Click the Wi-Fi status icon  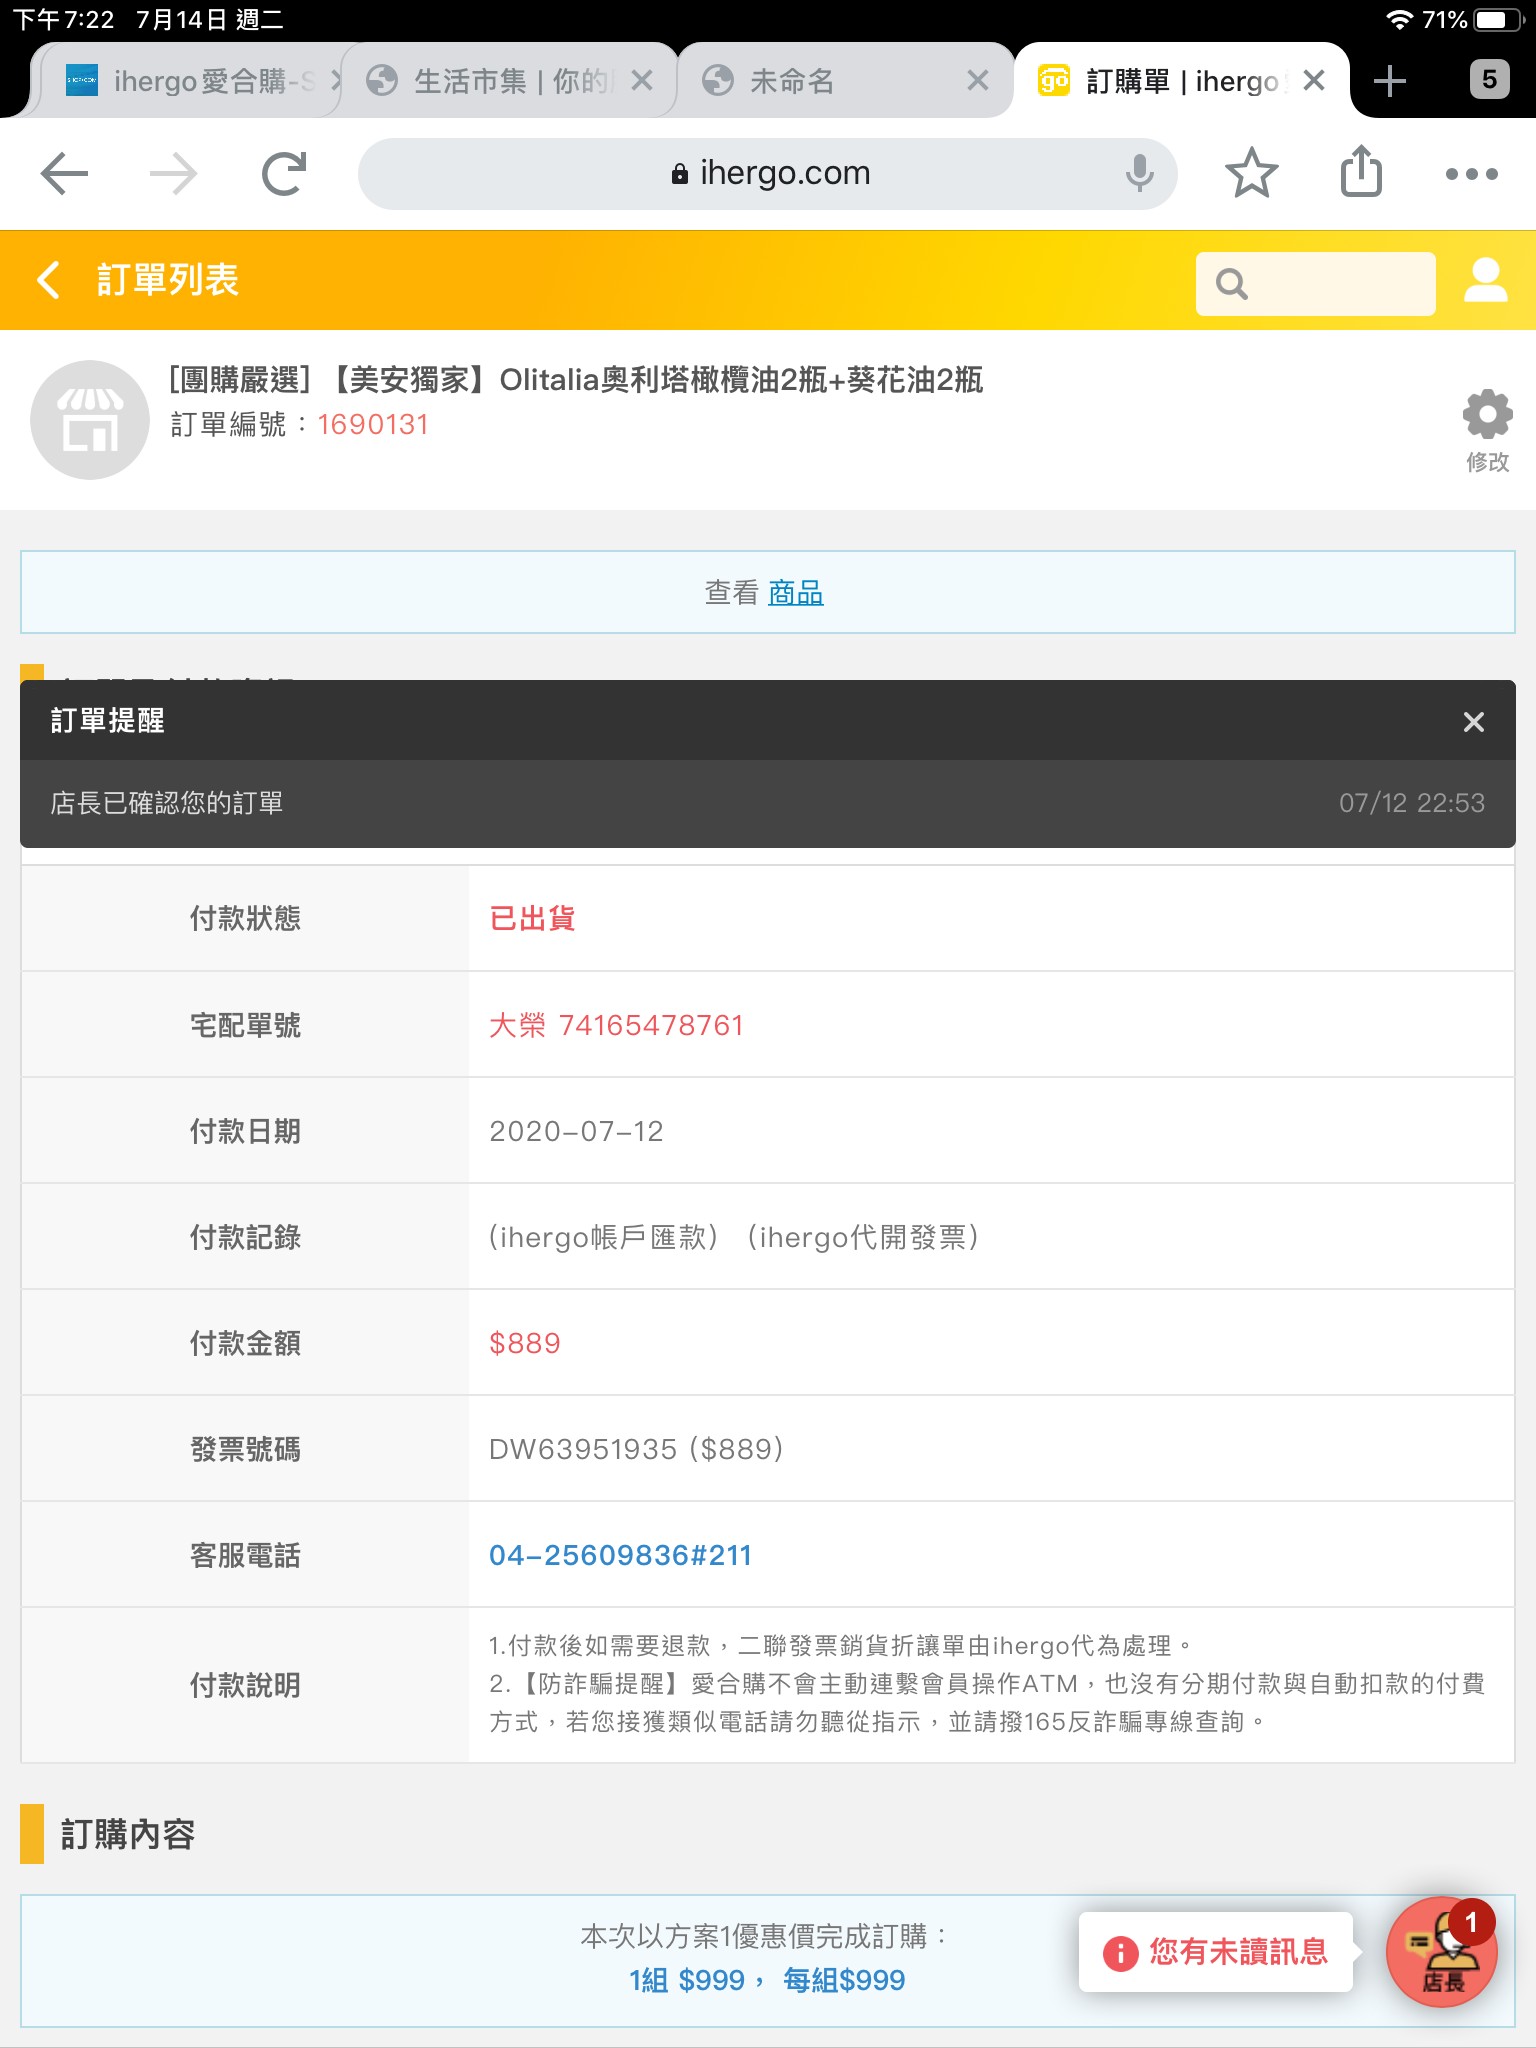pos(1400,20)
